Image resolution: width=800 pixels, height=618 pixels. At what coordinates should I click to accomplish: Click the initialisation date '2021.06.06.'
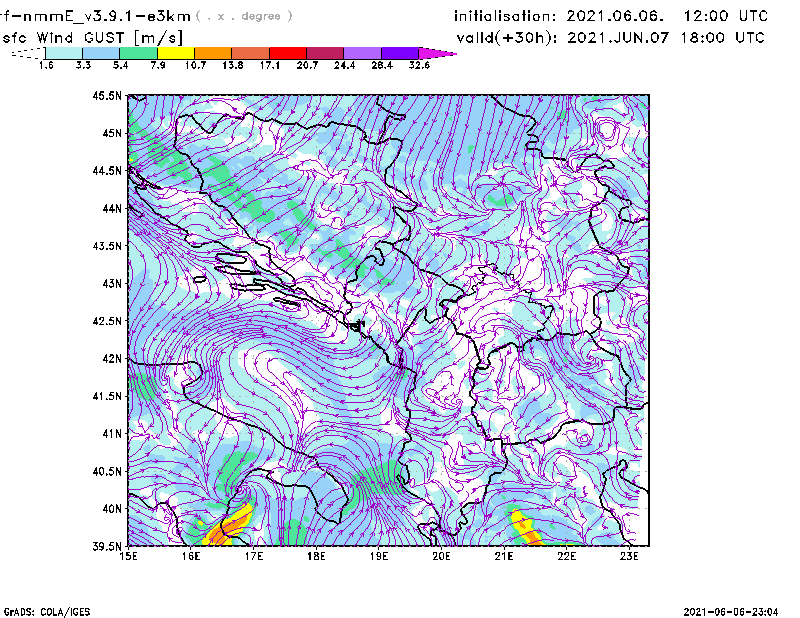(x=615, y=16)
